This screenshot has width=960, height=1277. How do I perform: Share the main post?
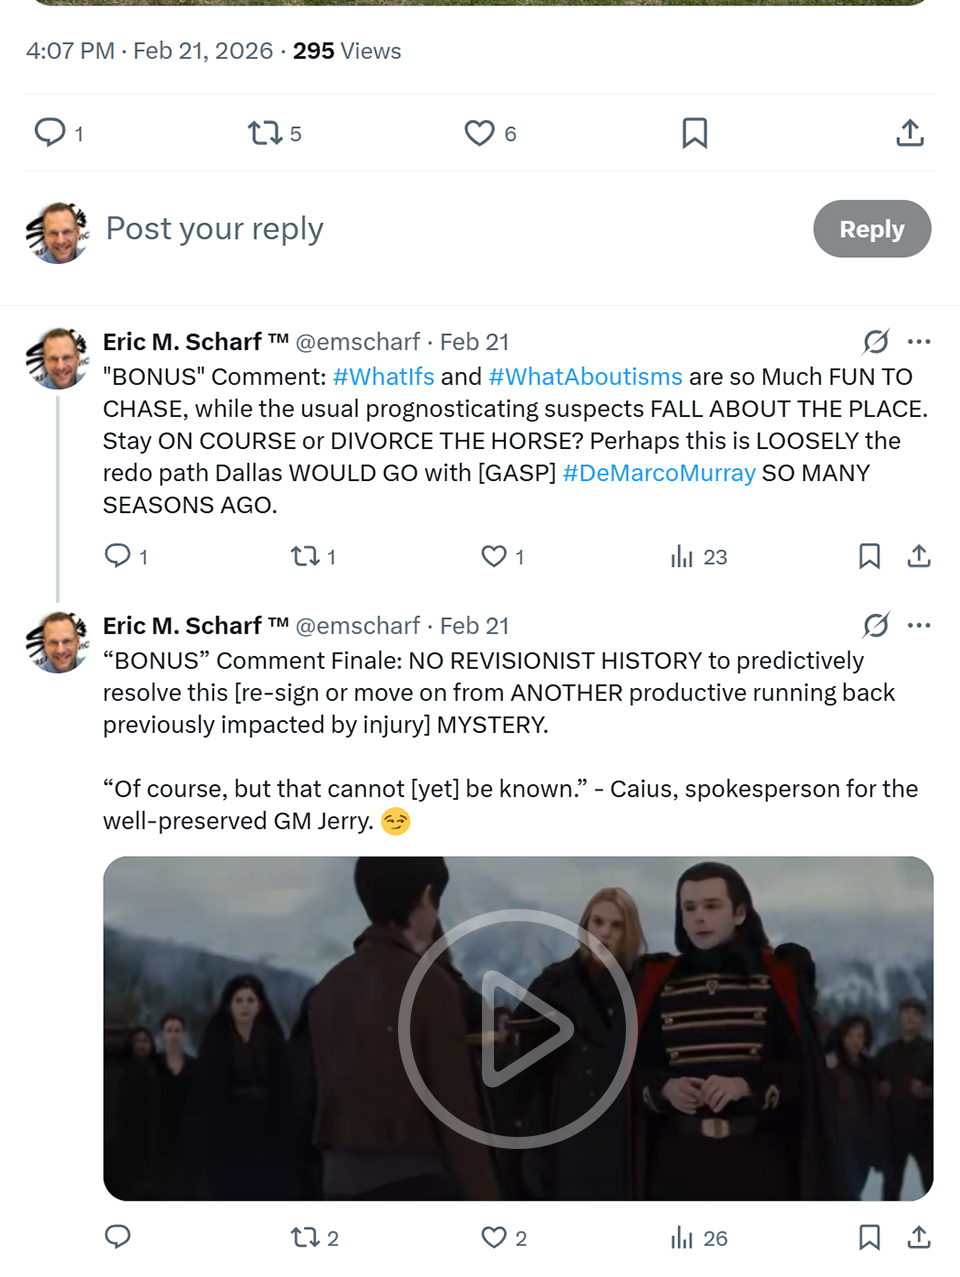tap(909, 133)
